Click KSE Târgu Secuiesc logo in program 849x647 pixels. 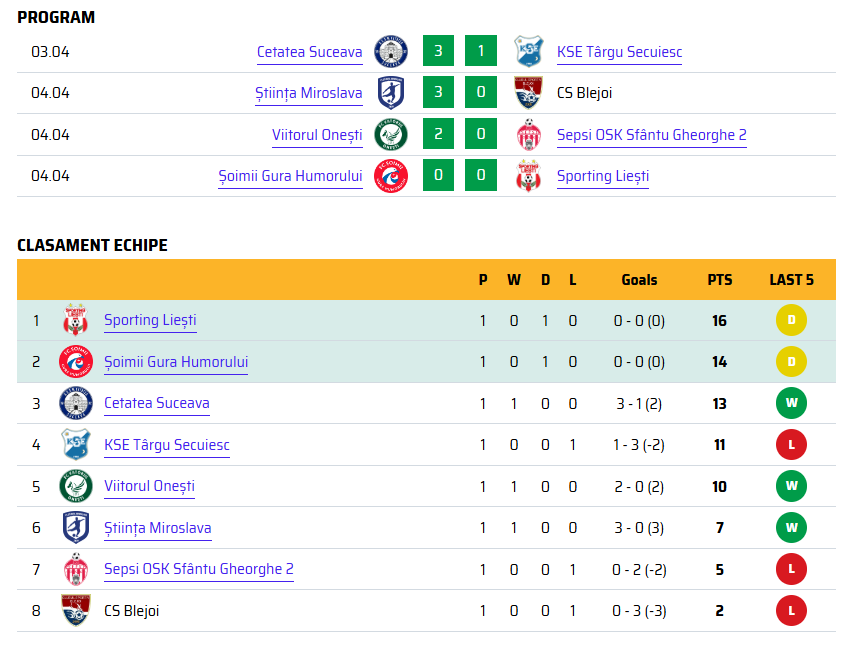528,51
